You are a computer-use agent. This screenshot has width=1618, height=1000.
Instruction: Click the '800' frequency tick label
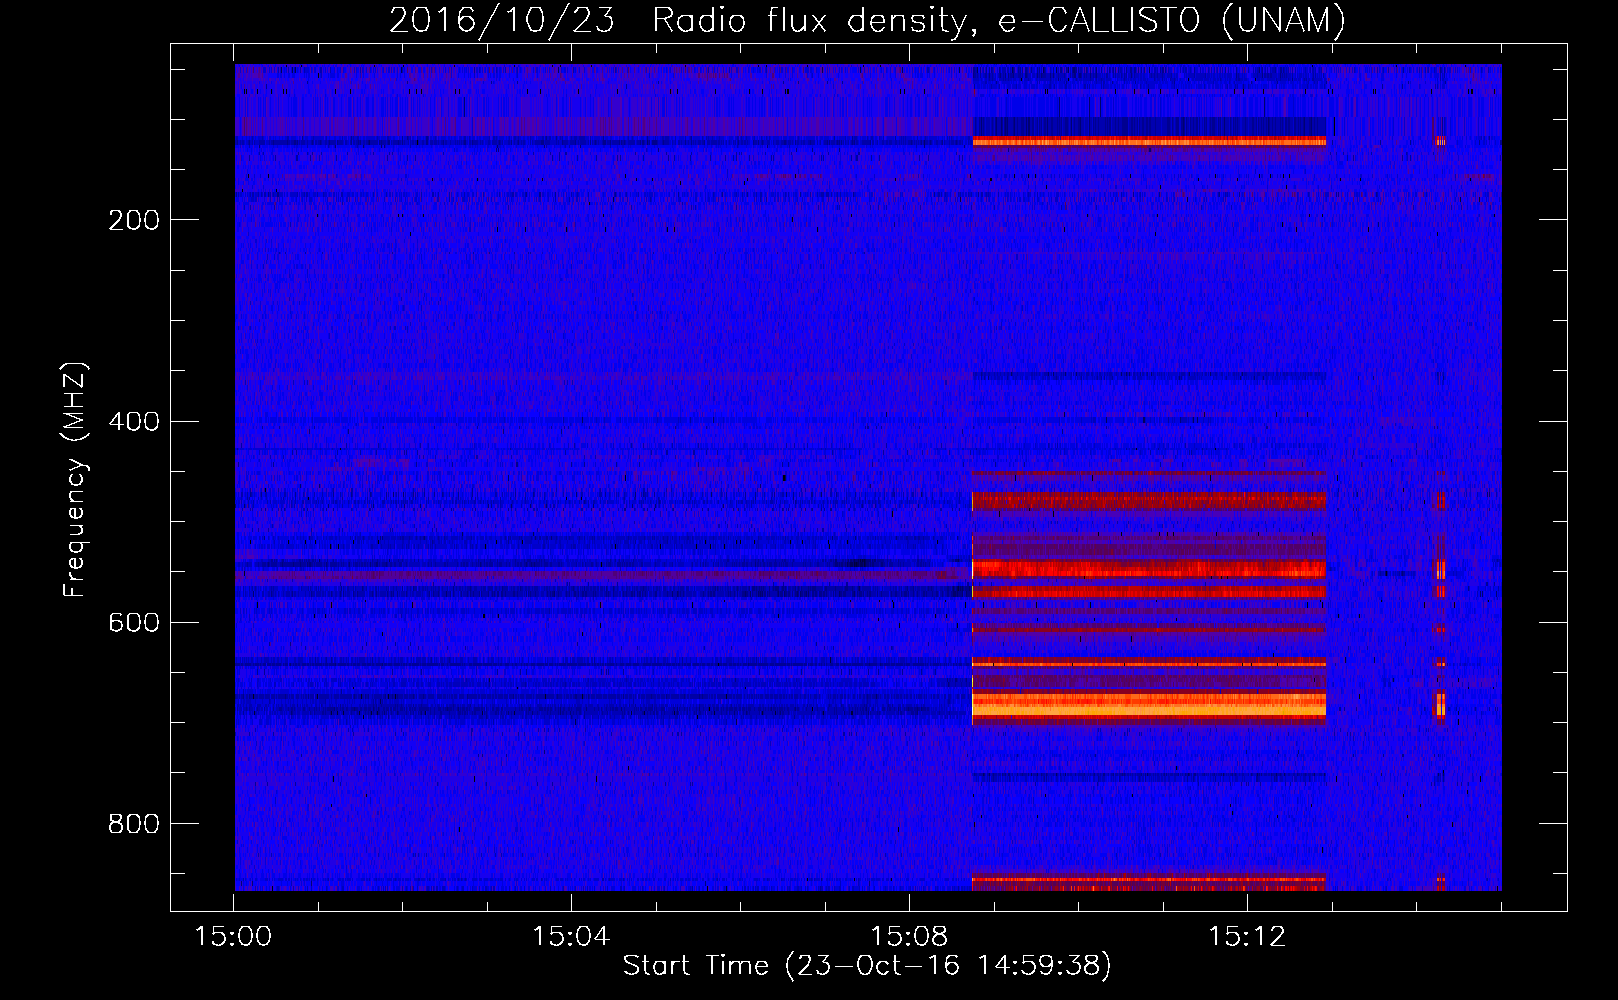134,824
